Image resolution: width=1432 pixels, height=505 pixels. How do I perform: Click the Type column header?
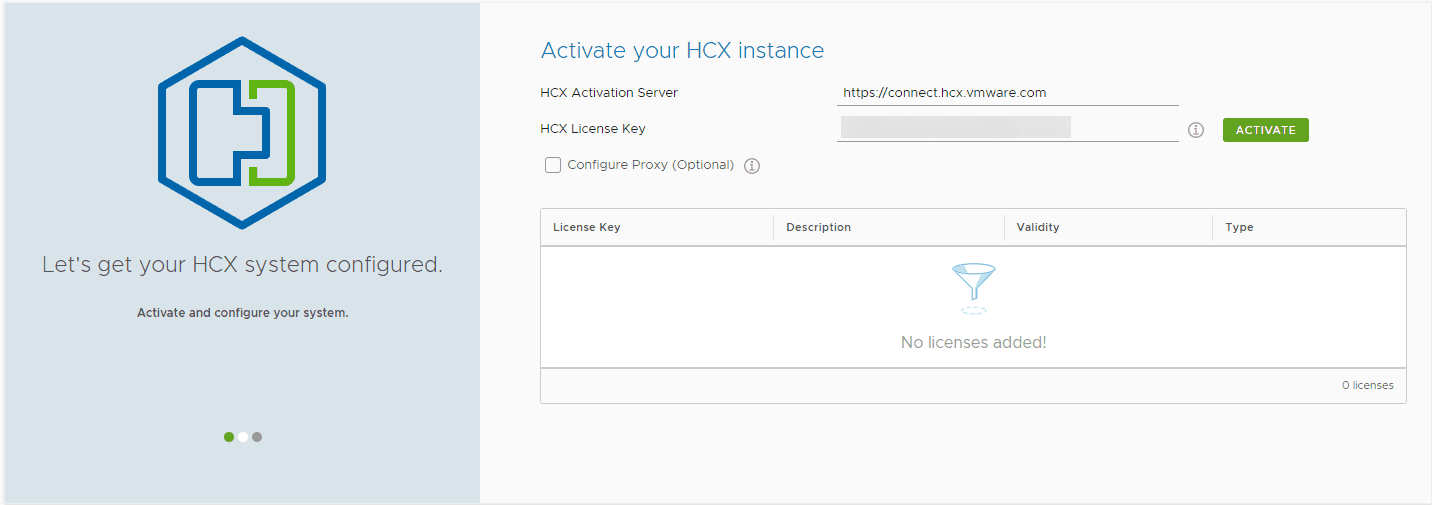1239,227
